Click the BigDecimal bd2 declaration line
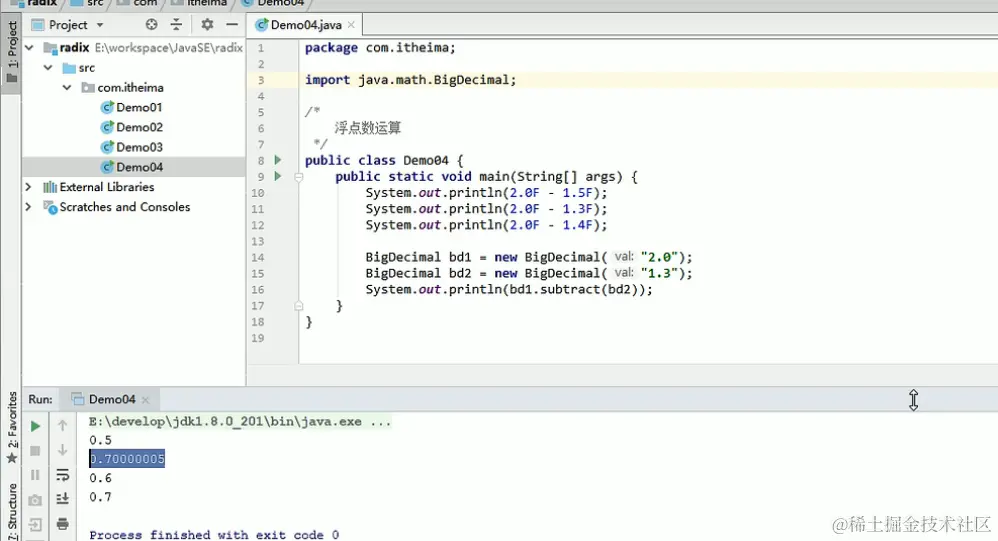 528,274
